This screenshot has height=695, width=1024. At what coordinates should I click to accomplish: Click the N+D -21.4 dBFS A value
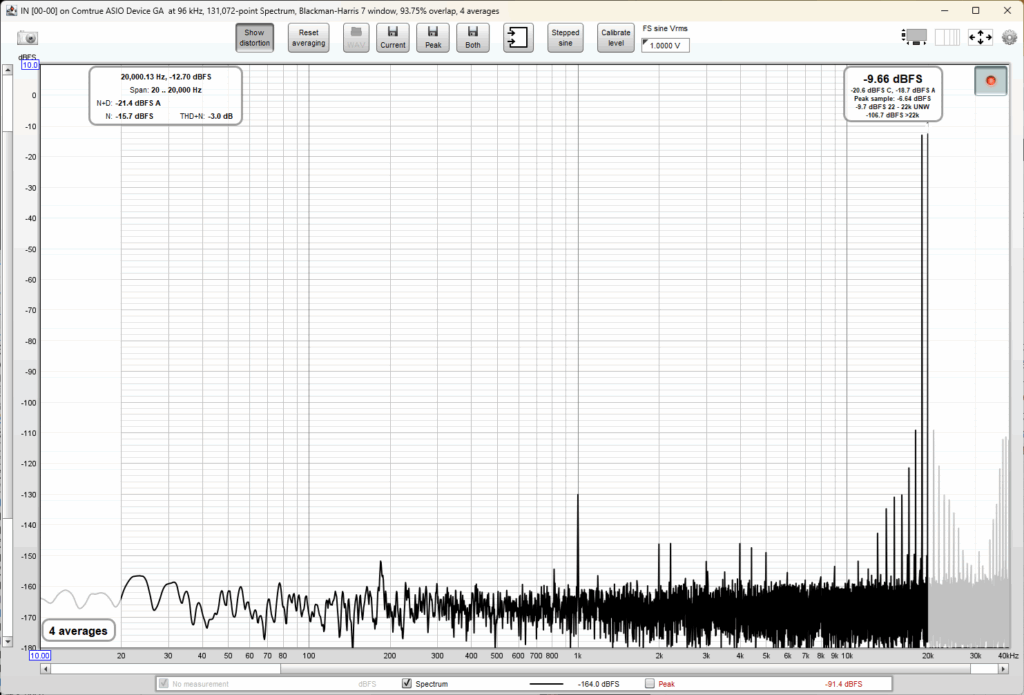(138, 103)
